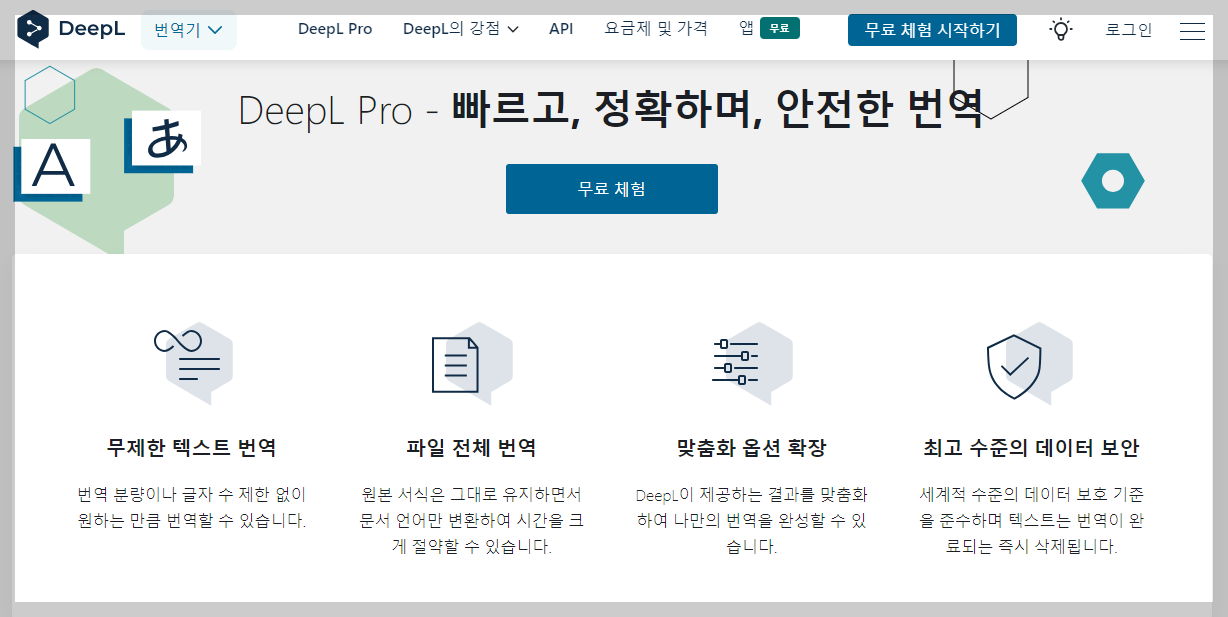
Task: Collapse the 번역기 chevron arrow
Action: [213, 30]
